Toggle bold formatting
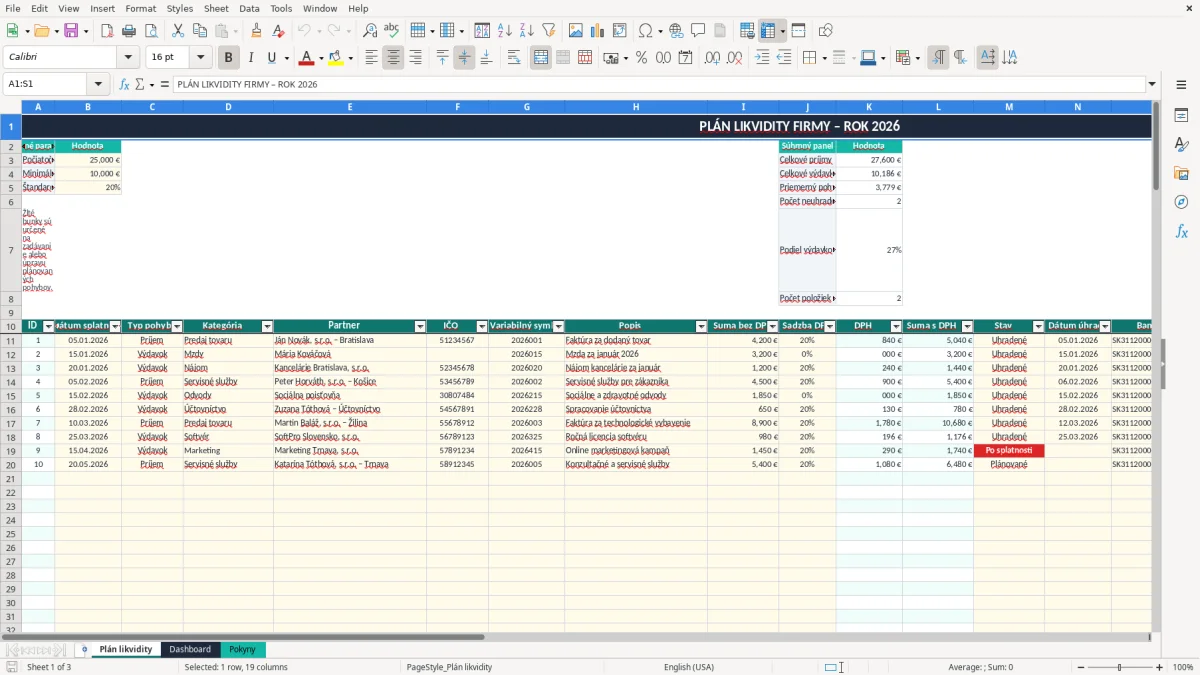This screenshot has width=1200, height=675. pyautogui.click(x=229, y=58)
